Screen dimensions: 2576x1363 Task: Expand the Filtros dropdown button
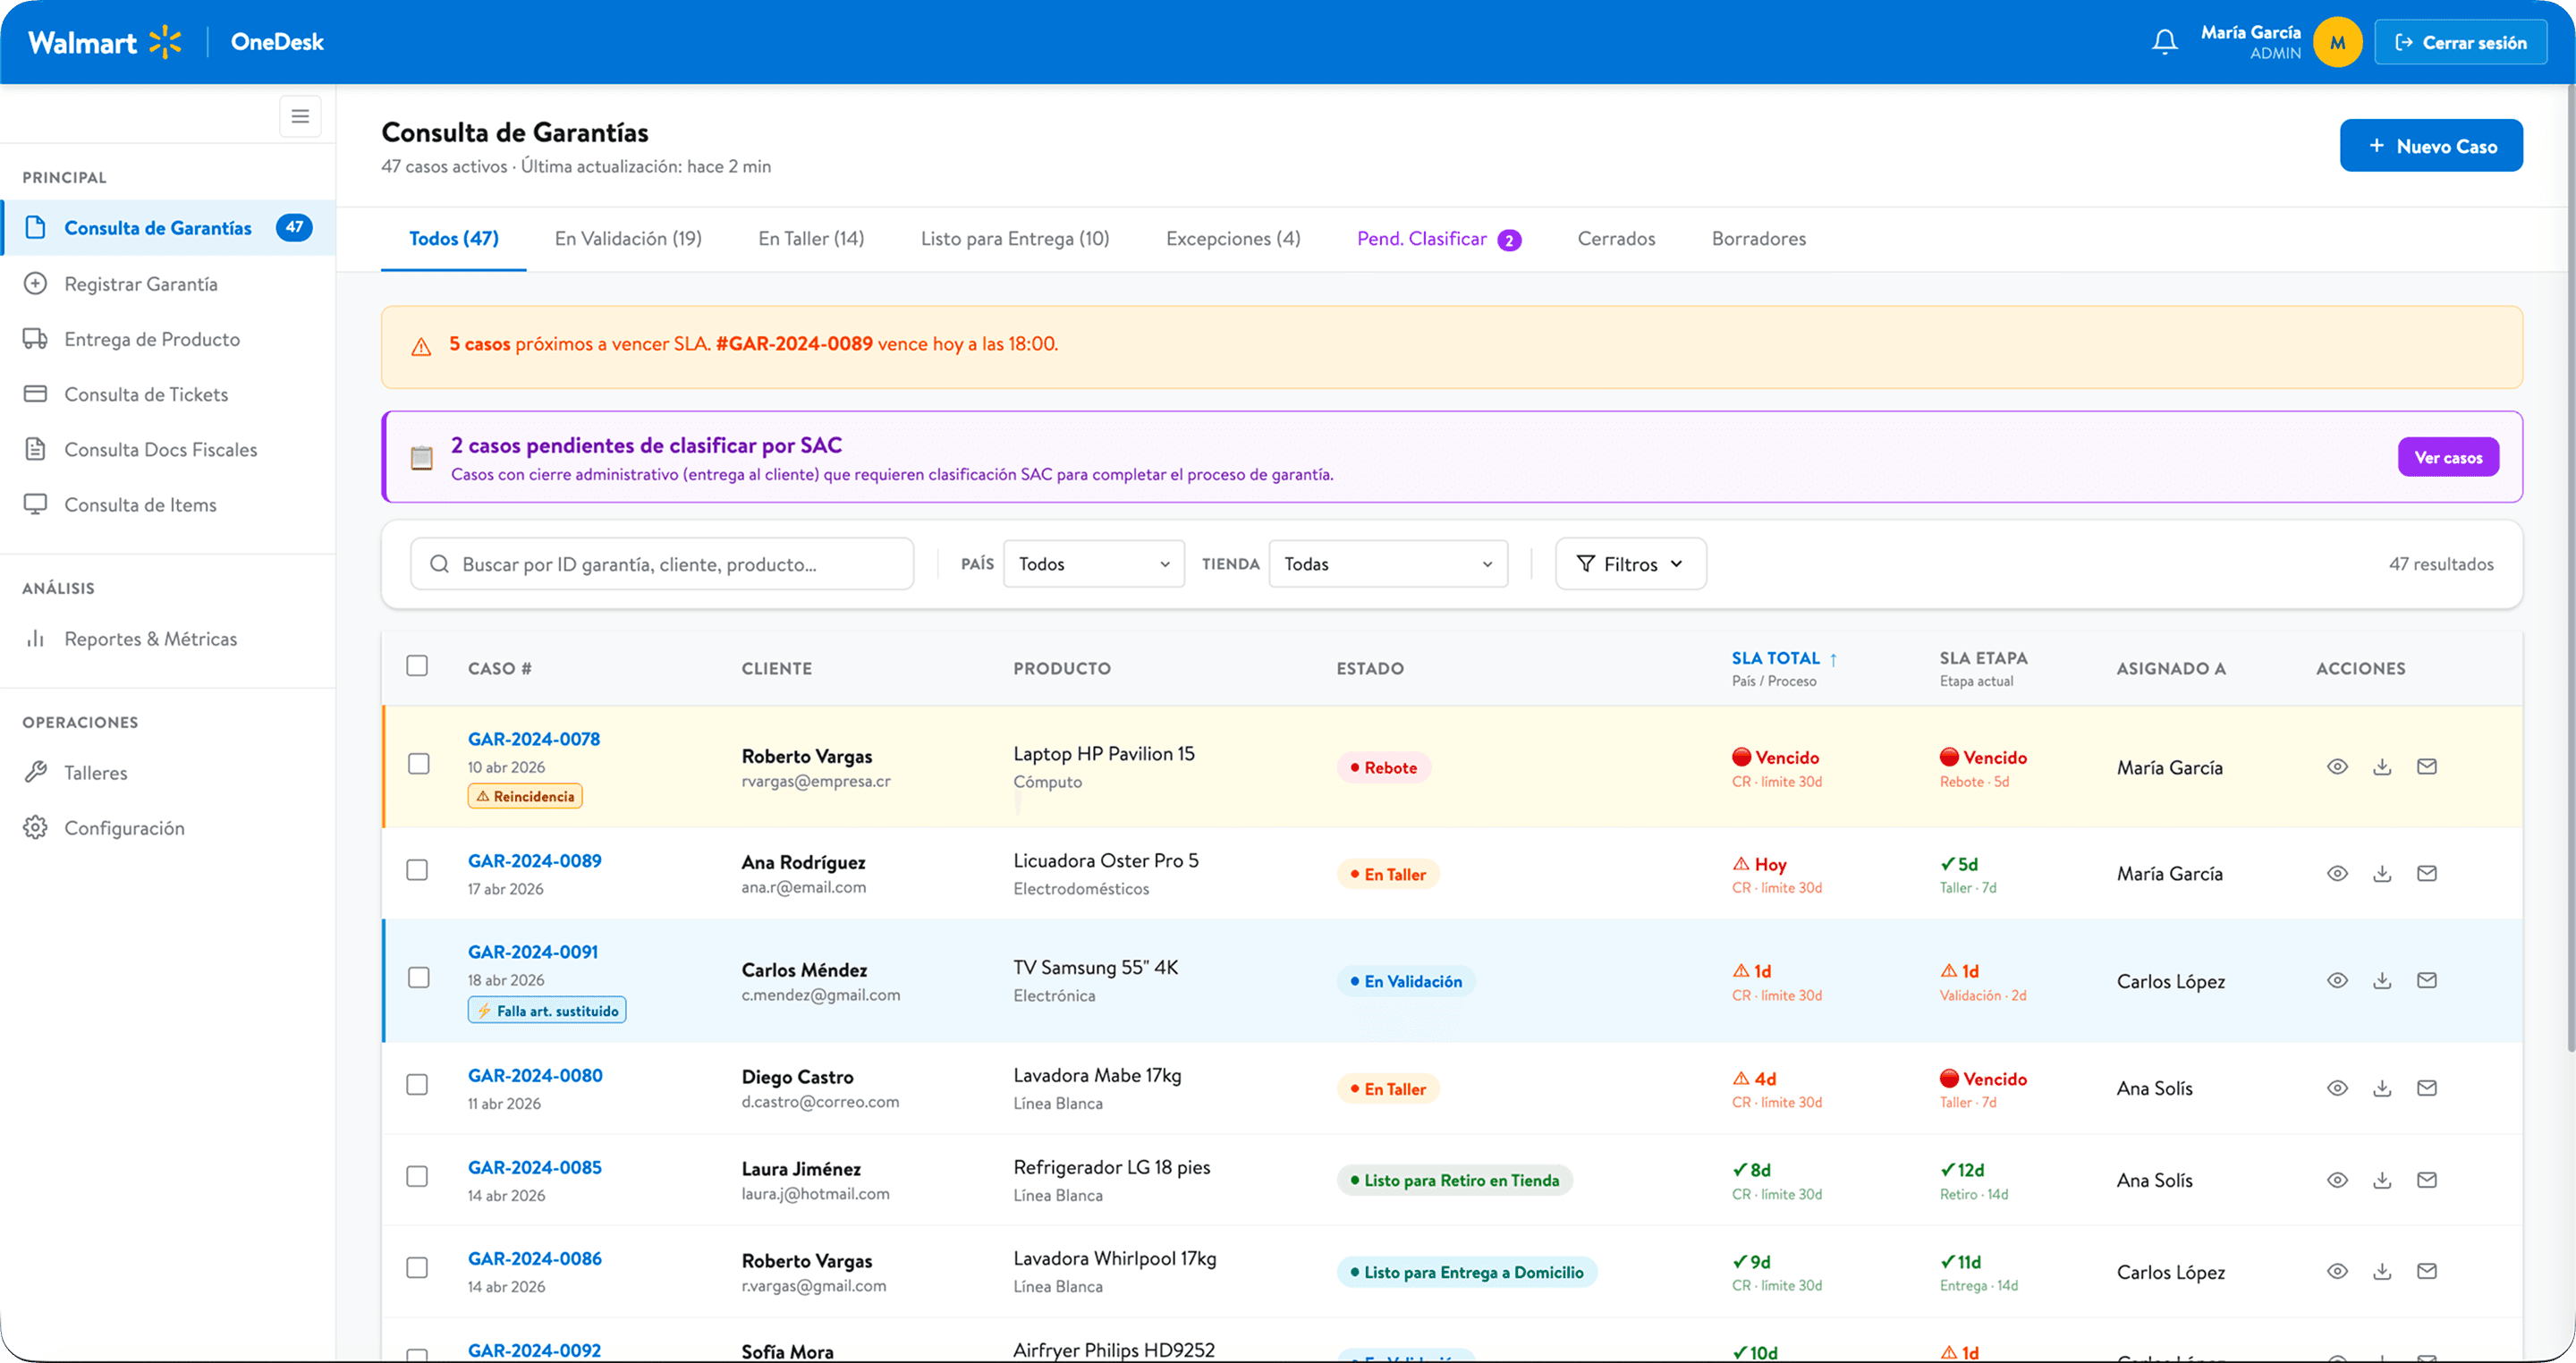coord(1631,564)
